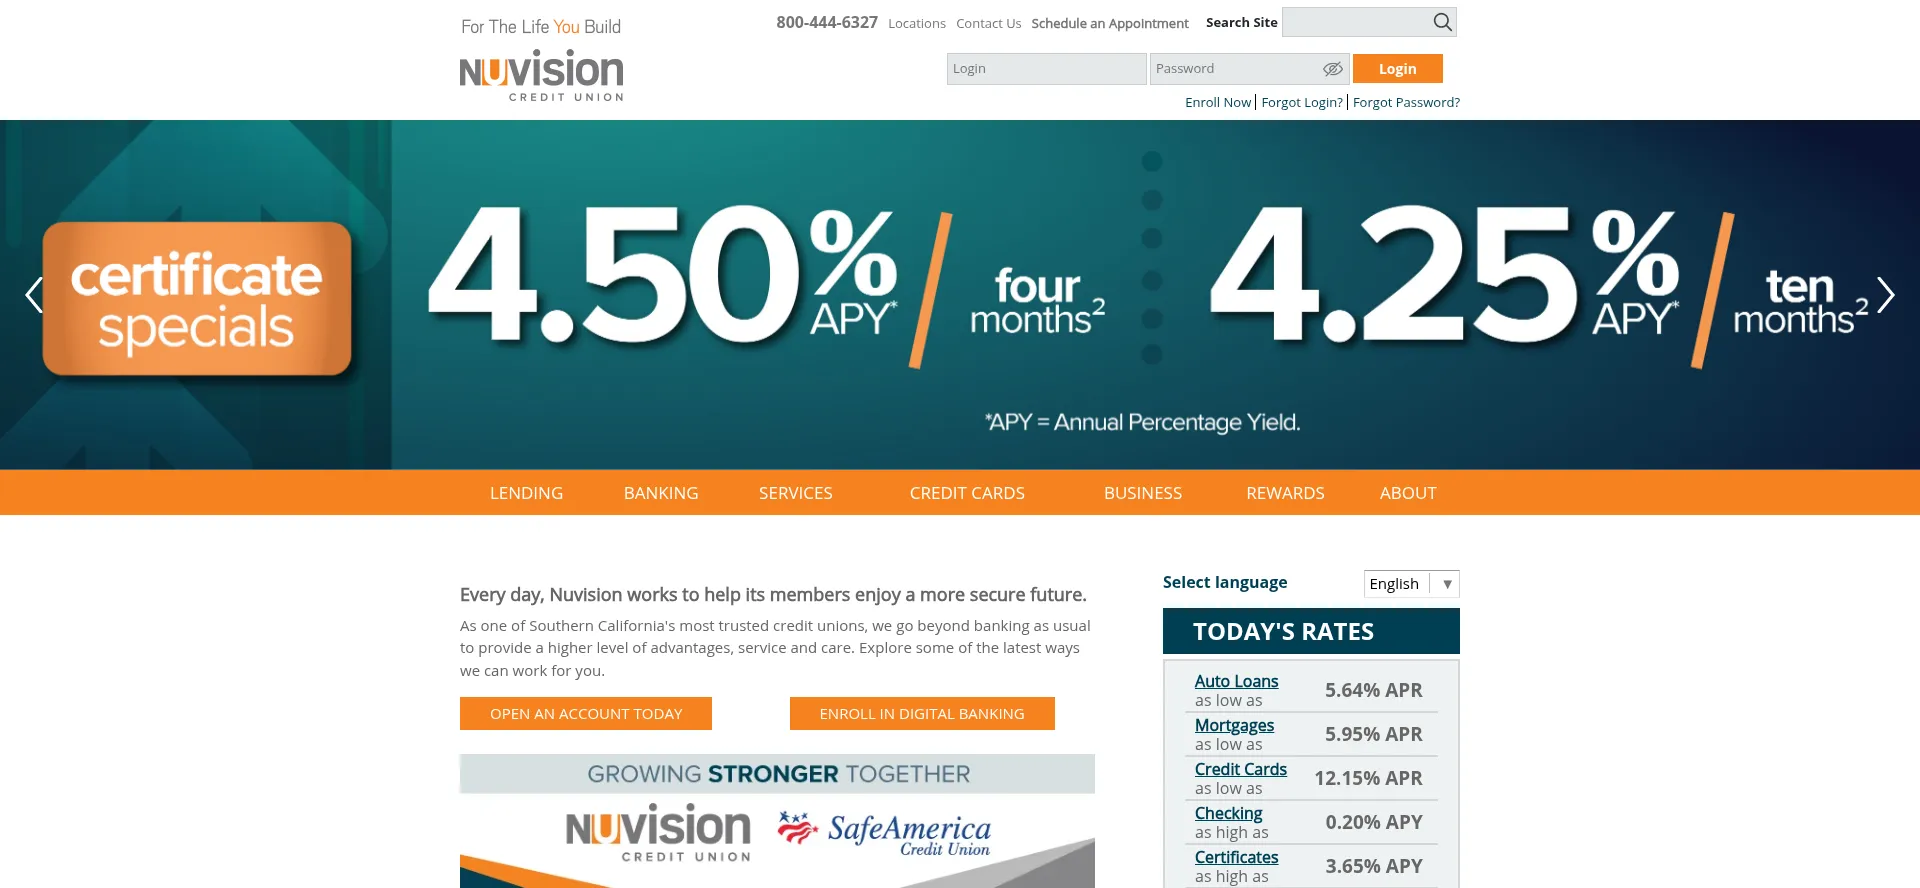The width and height of the screenshot is (1920, 888).
Task: Open the CREDIT CARDS menu
Action: pyautogui.click(x=967, y=493)
